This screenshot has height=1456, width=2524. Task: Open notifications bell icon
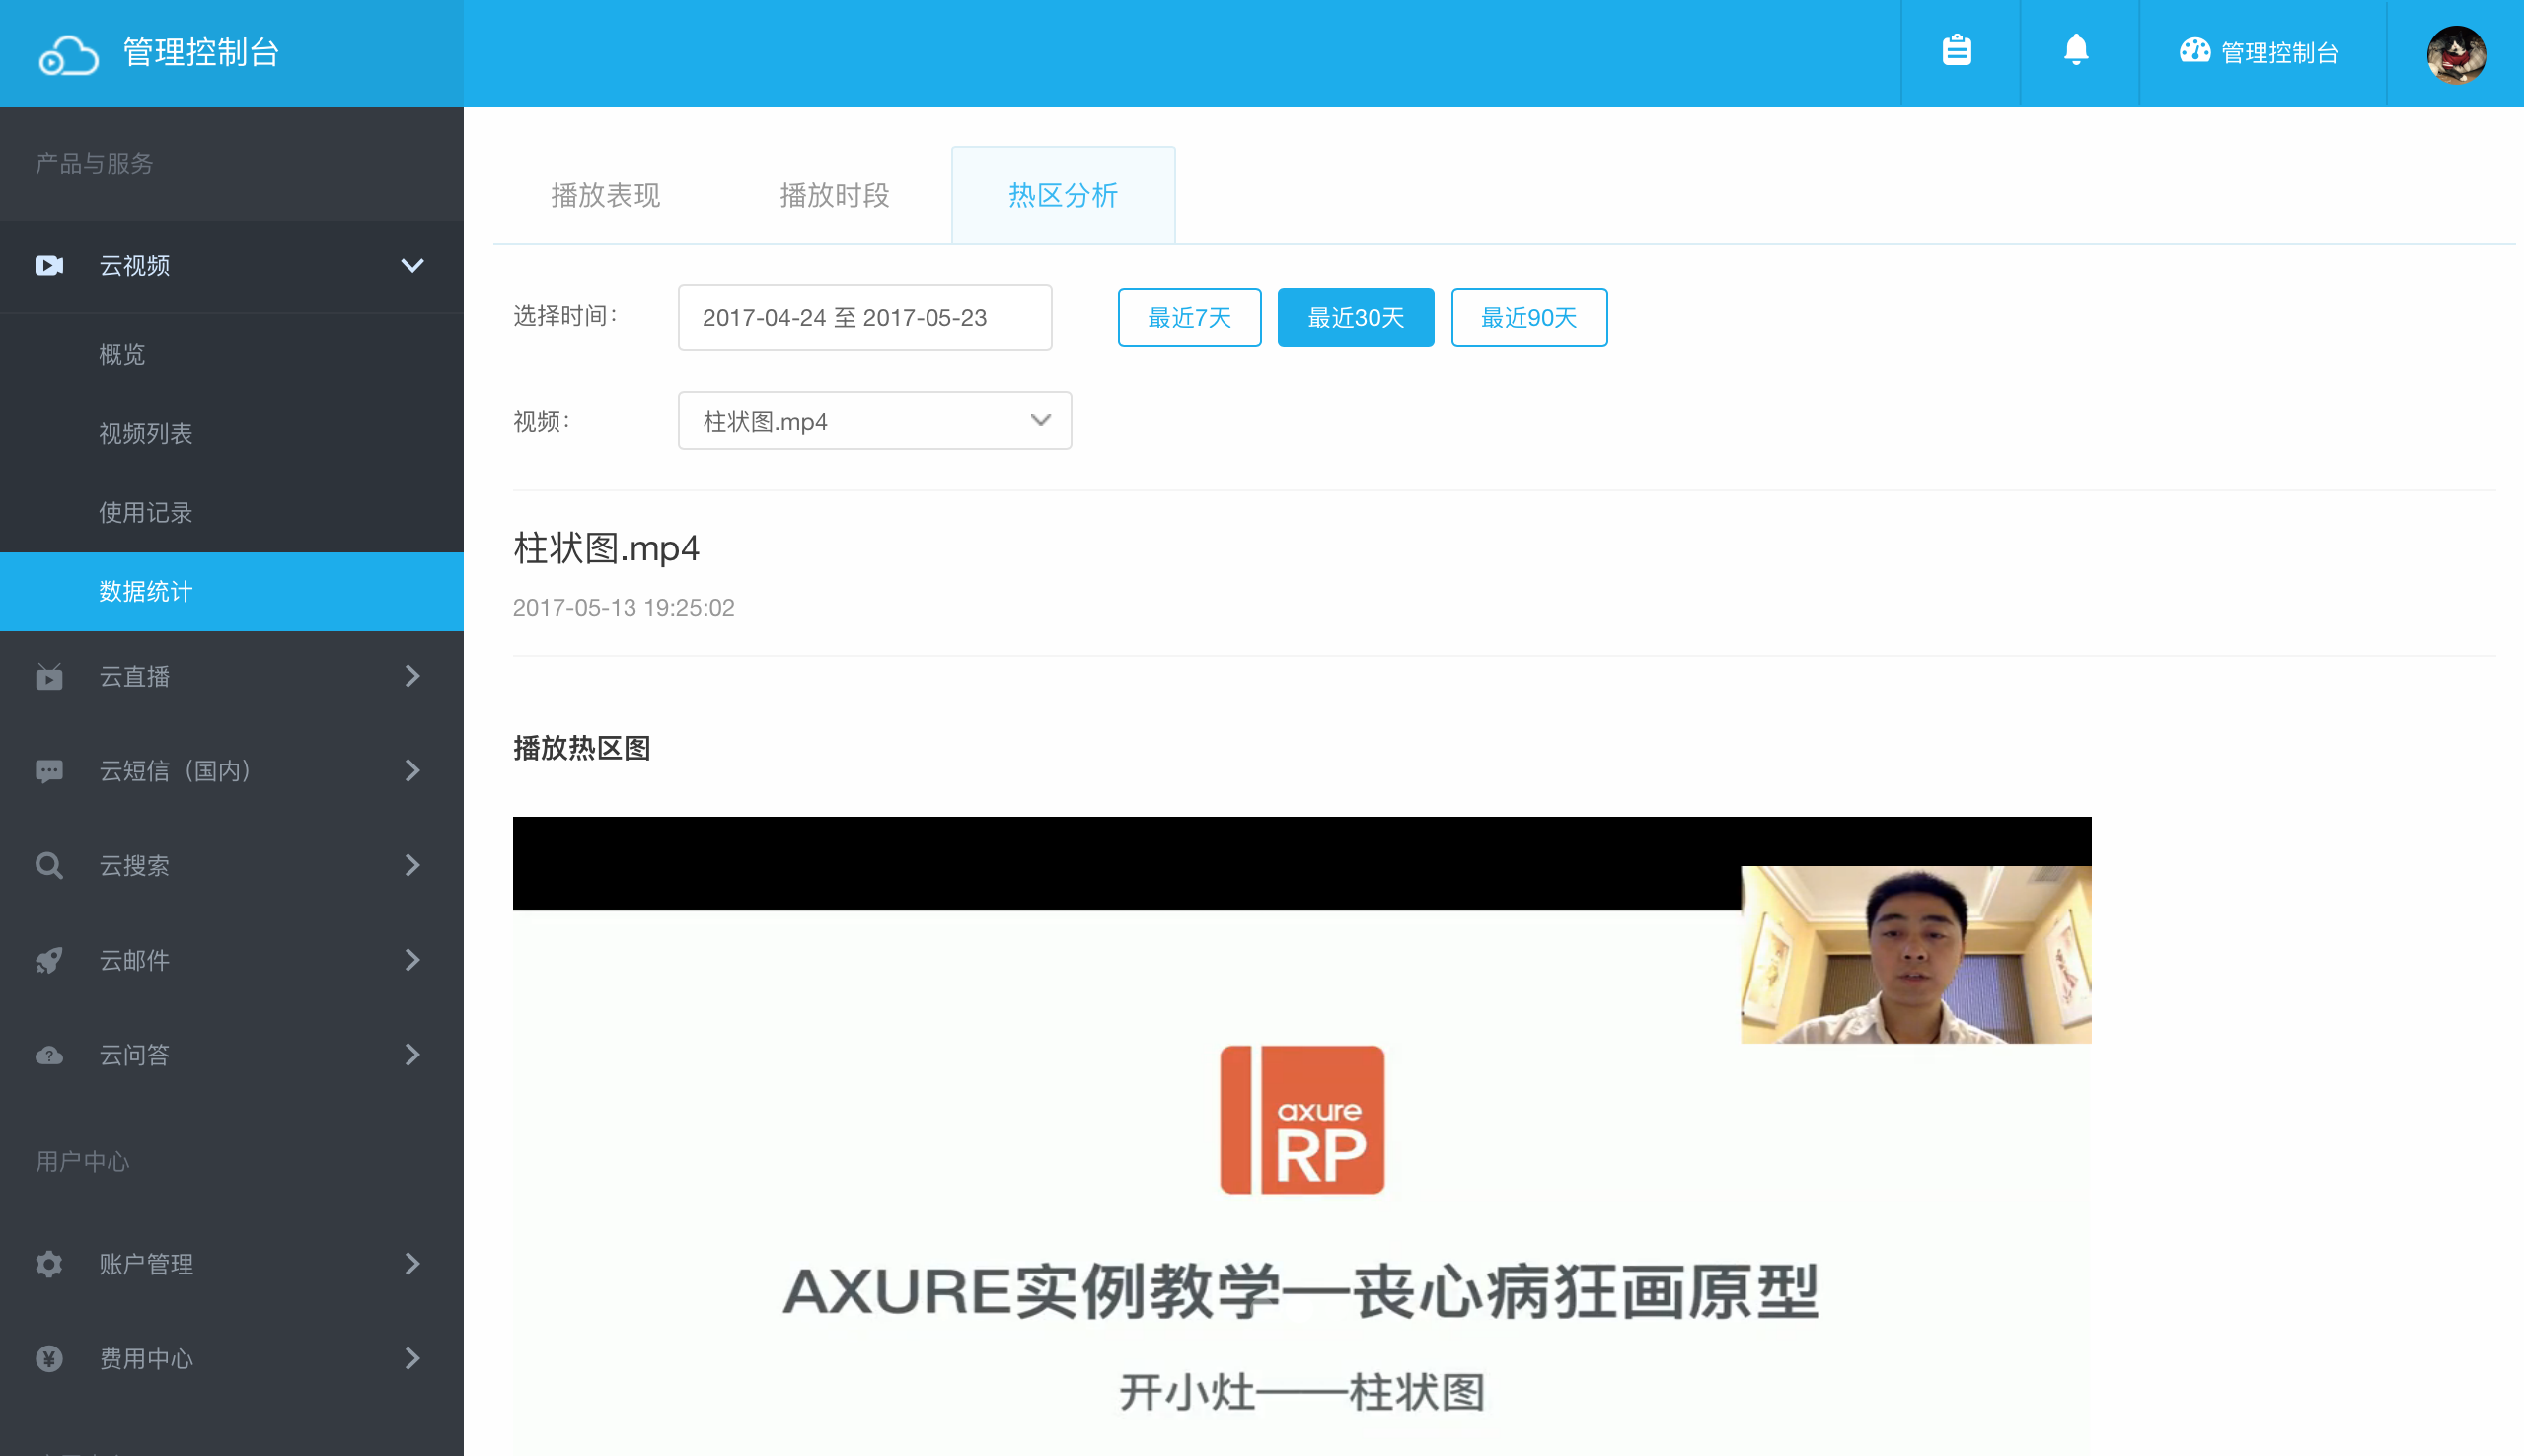click(2076, 50)
